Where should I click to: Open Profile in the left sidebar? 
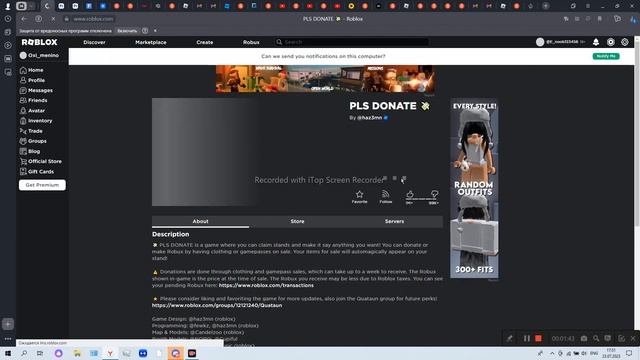pyautogui.click(x=32, y=80)
